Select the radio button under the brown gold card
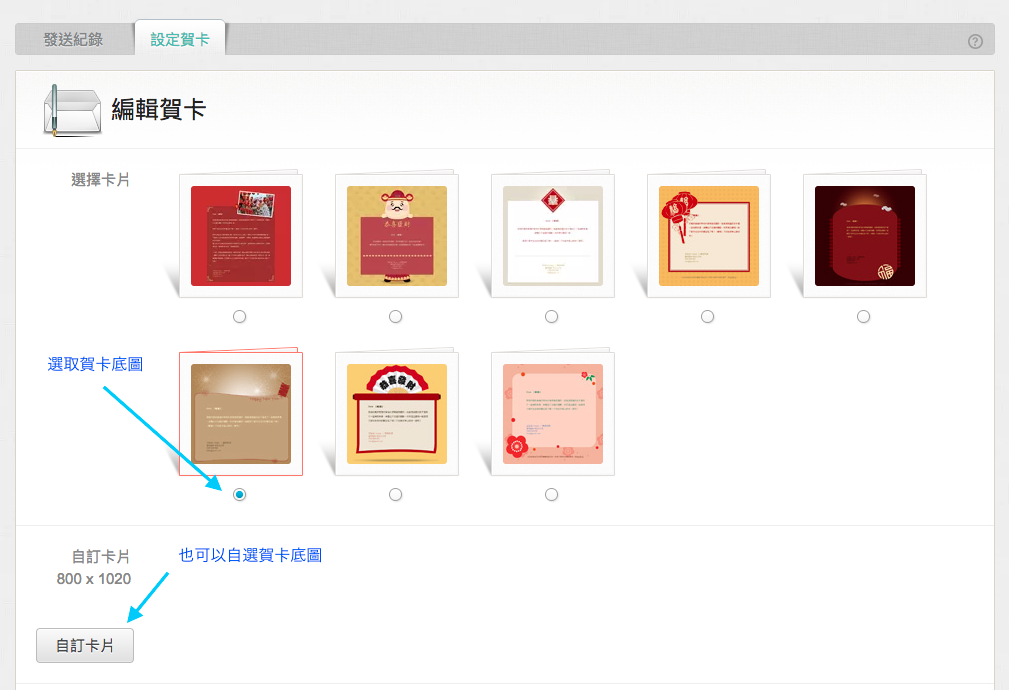This screenshot has height=690, width=1009. point(239,494)
